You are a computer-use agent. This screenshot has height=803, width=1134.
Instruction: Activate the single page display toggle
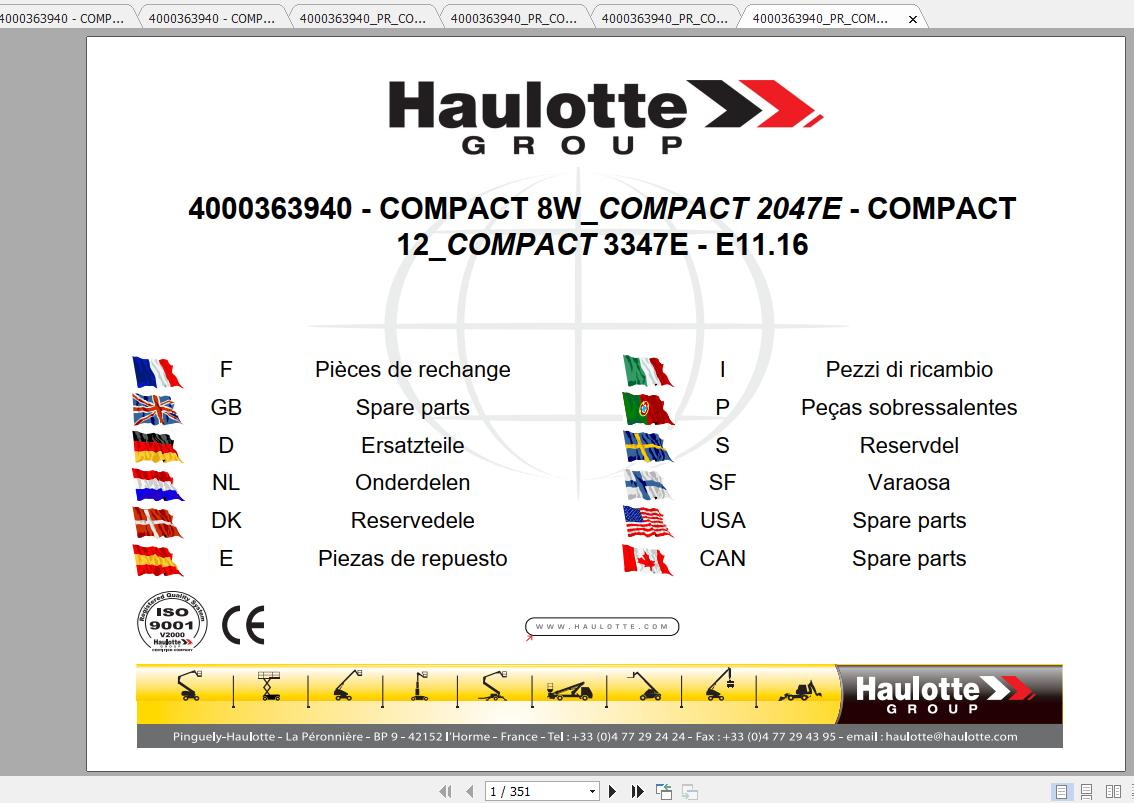tap(1061, 790)
